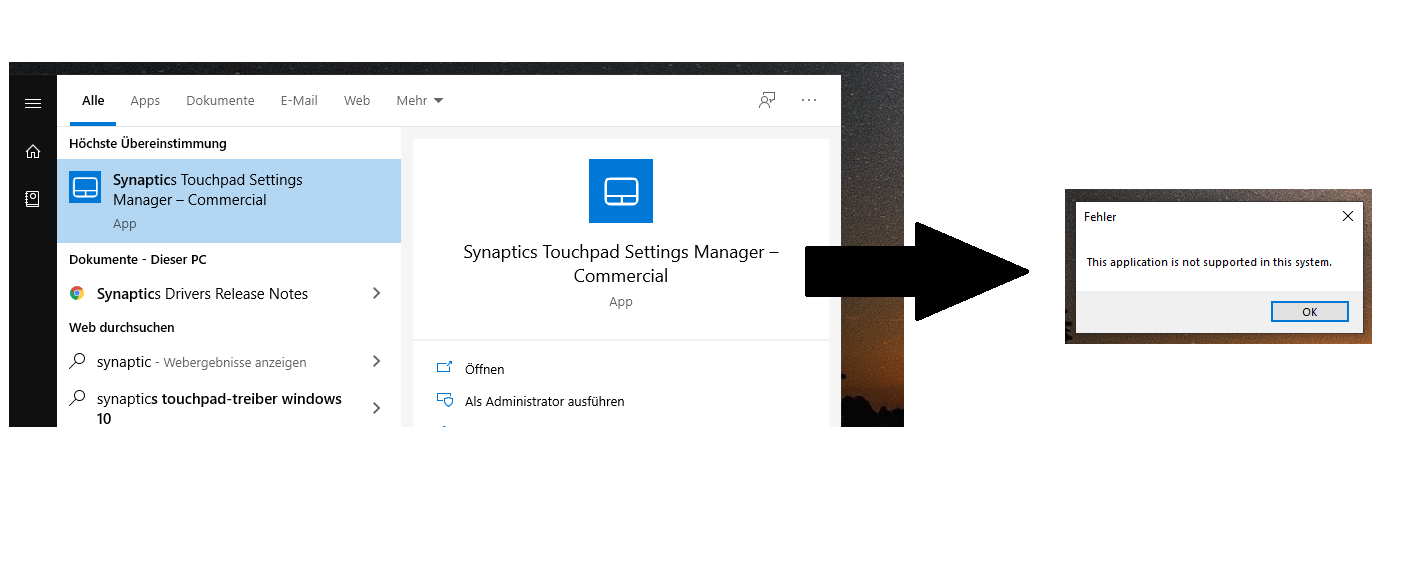Click the feedback person icon
Viewport: 1407px width, 570px height.
pyautogui.click(x=767, y=100)
